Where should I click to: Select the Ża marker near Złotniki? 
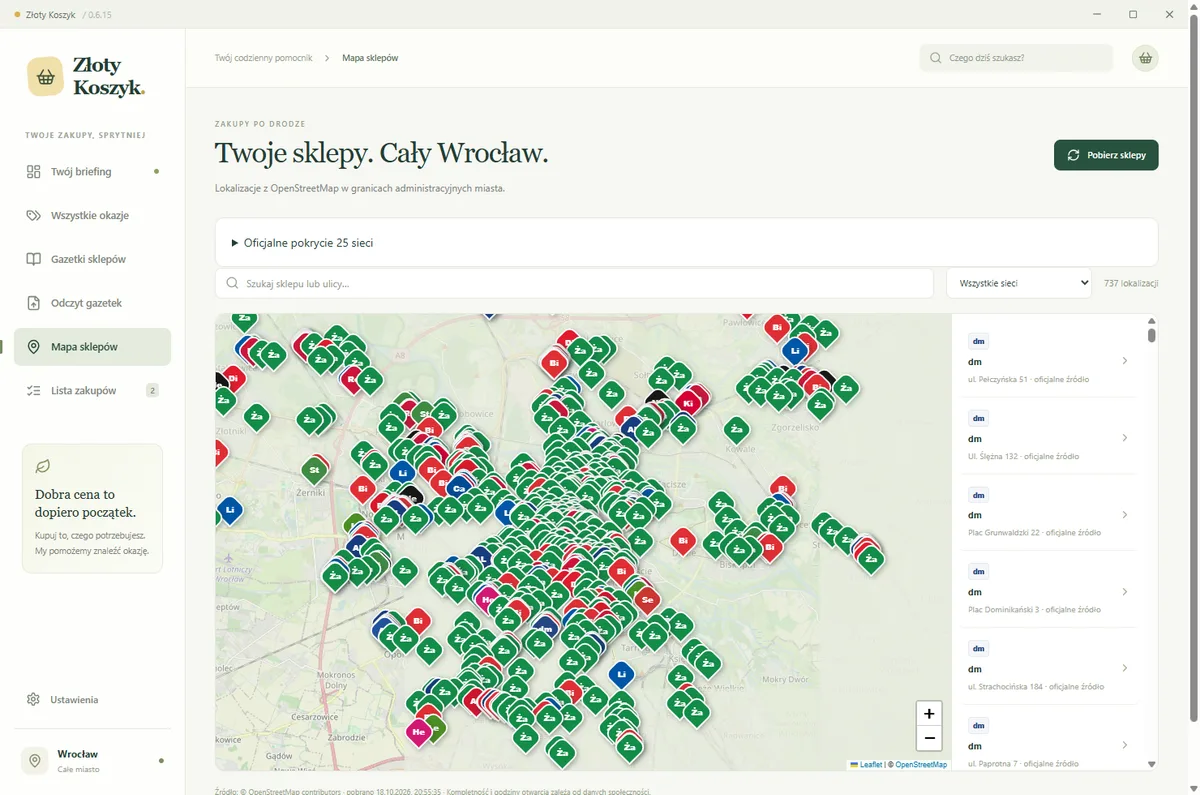click(256, 416)
